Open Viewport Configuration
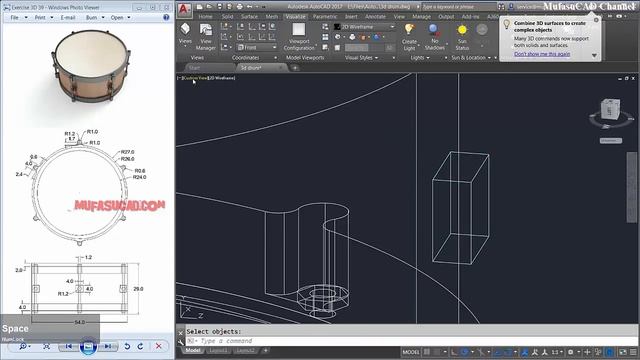 (x=299, y=36)
